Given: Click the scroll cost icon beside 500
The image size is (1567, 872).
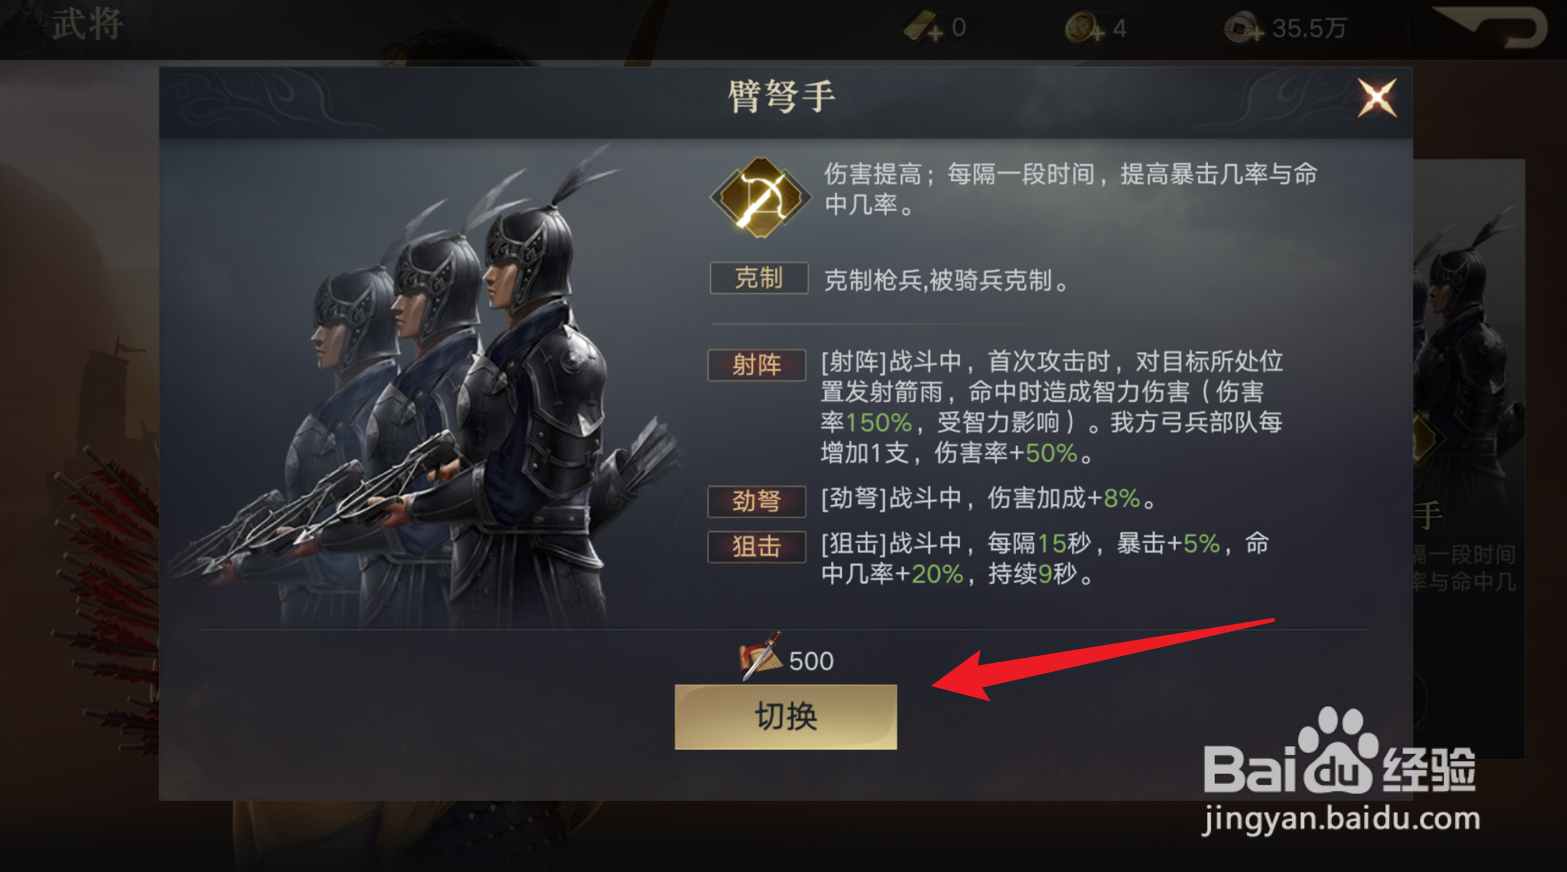Looking at the screenshot, I should click(760, 657).
